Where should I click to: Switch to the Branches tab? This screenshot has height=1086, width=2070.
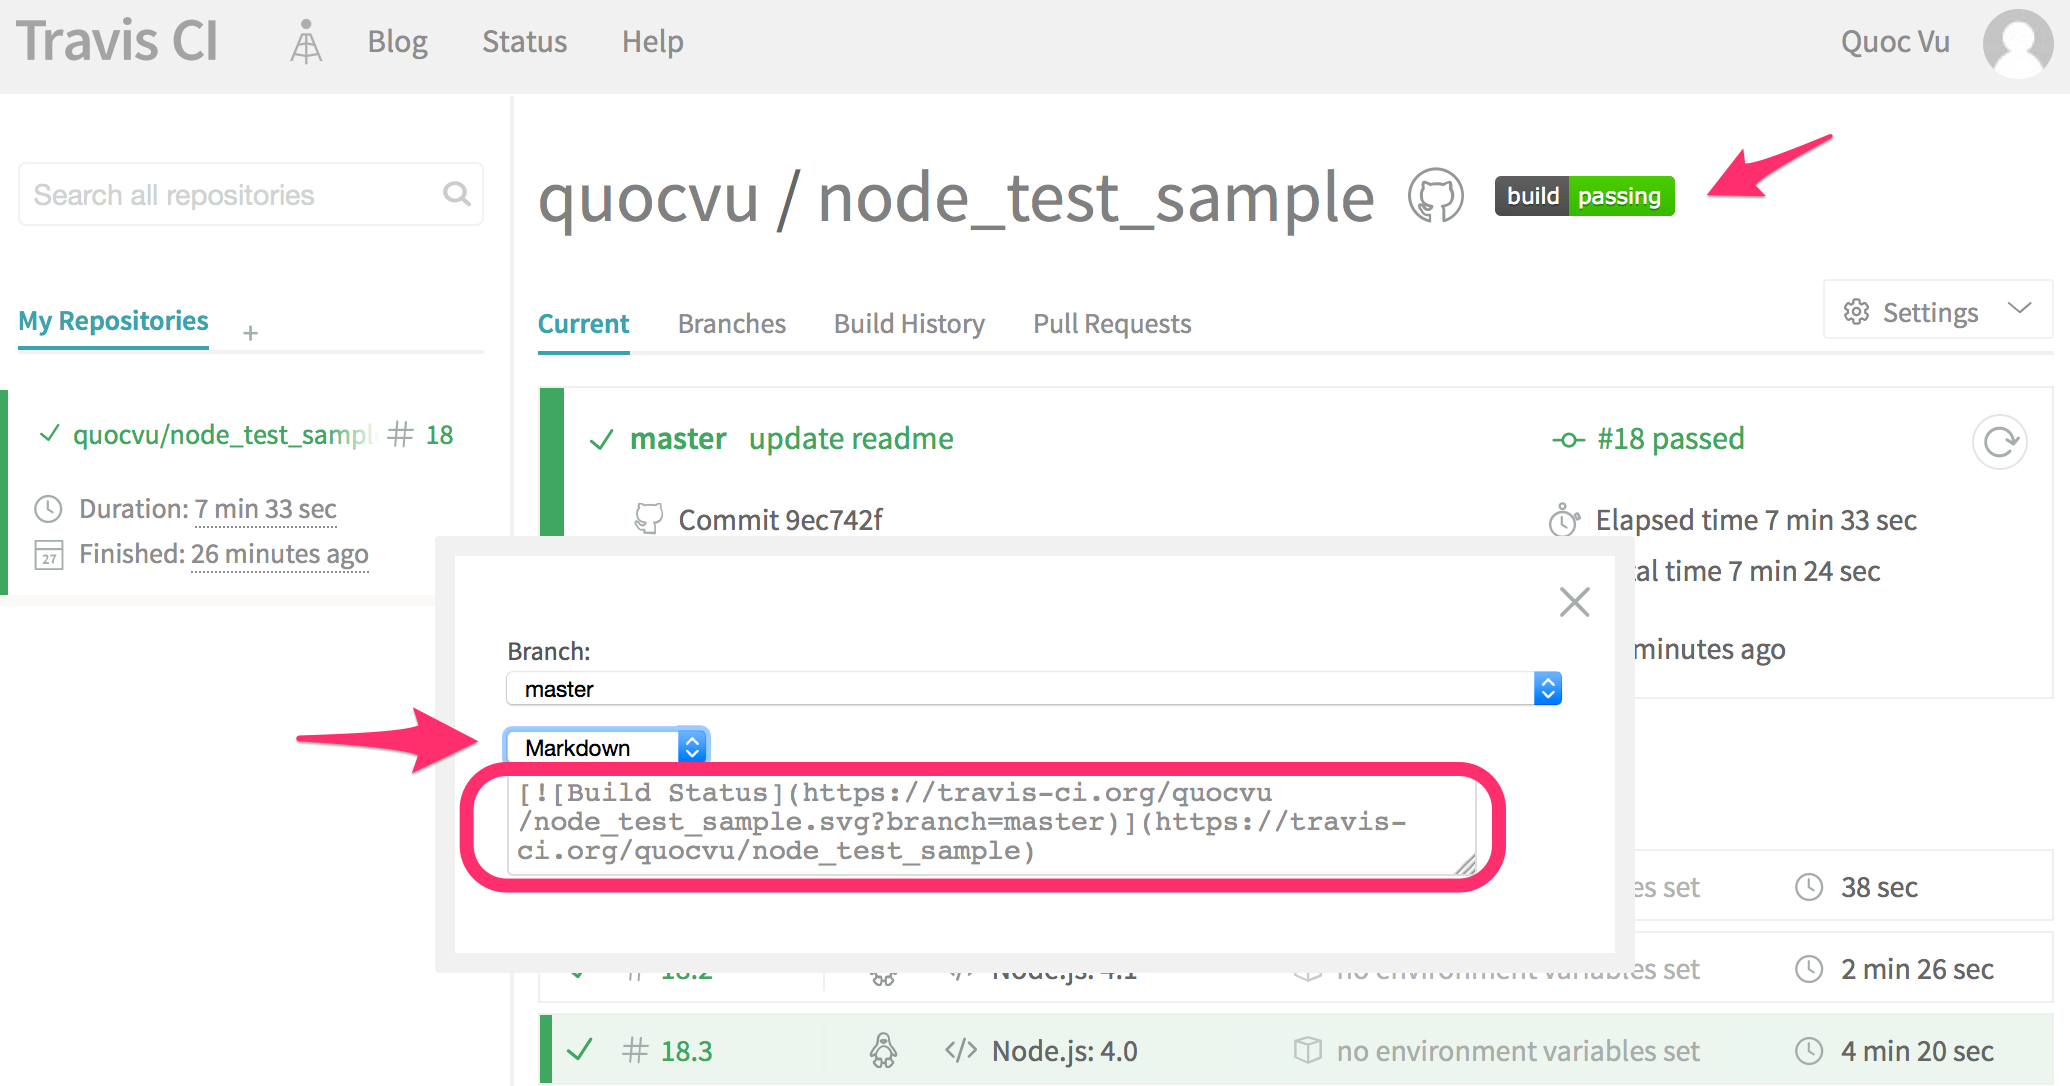732,324
